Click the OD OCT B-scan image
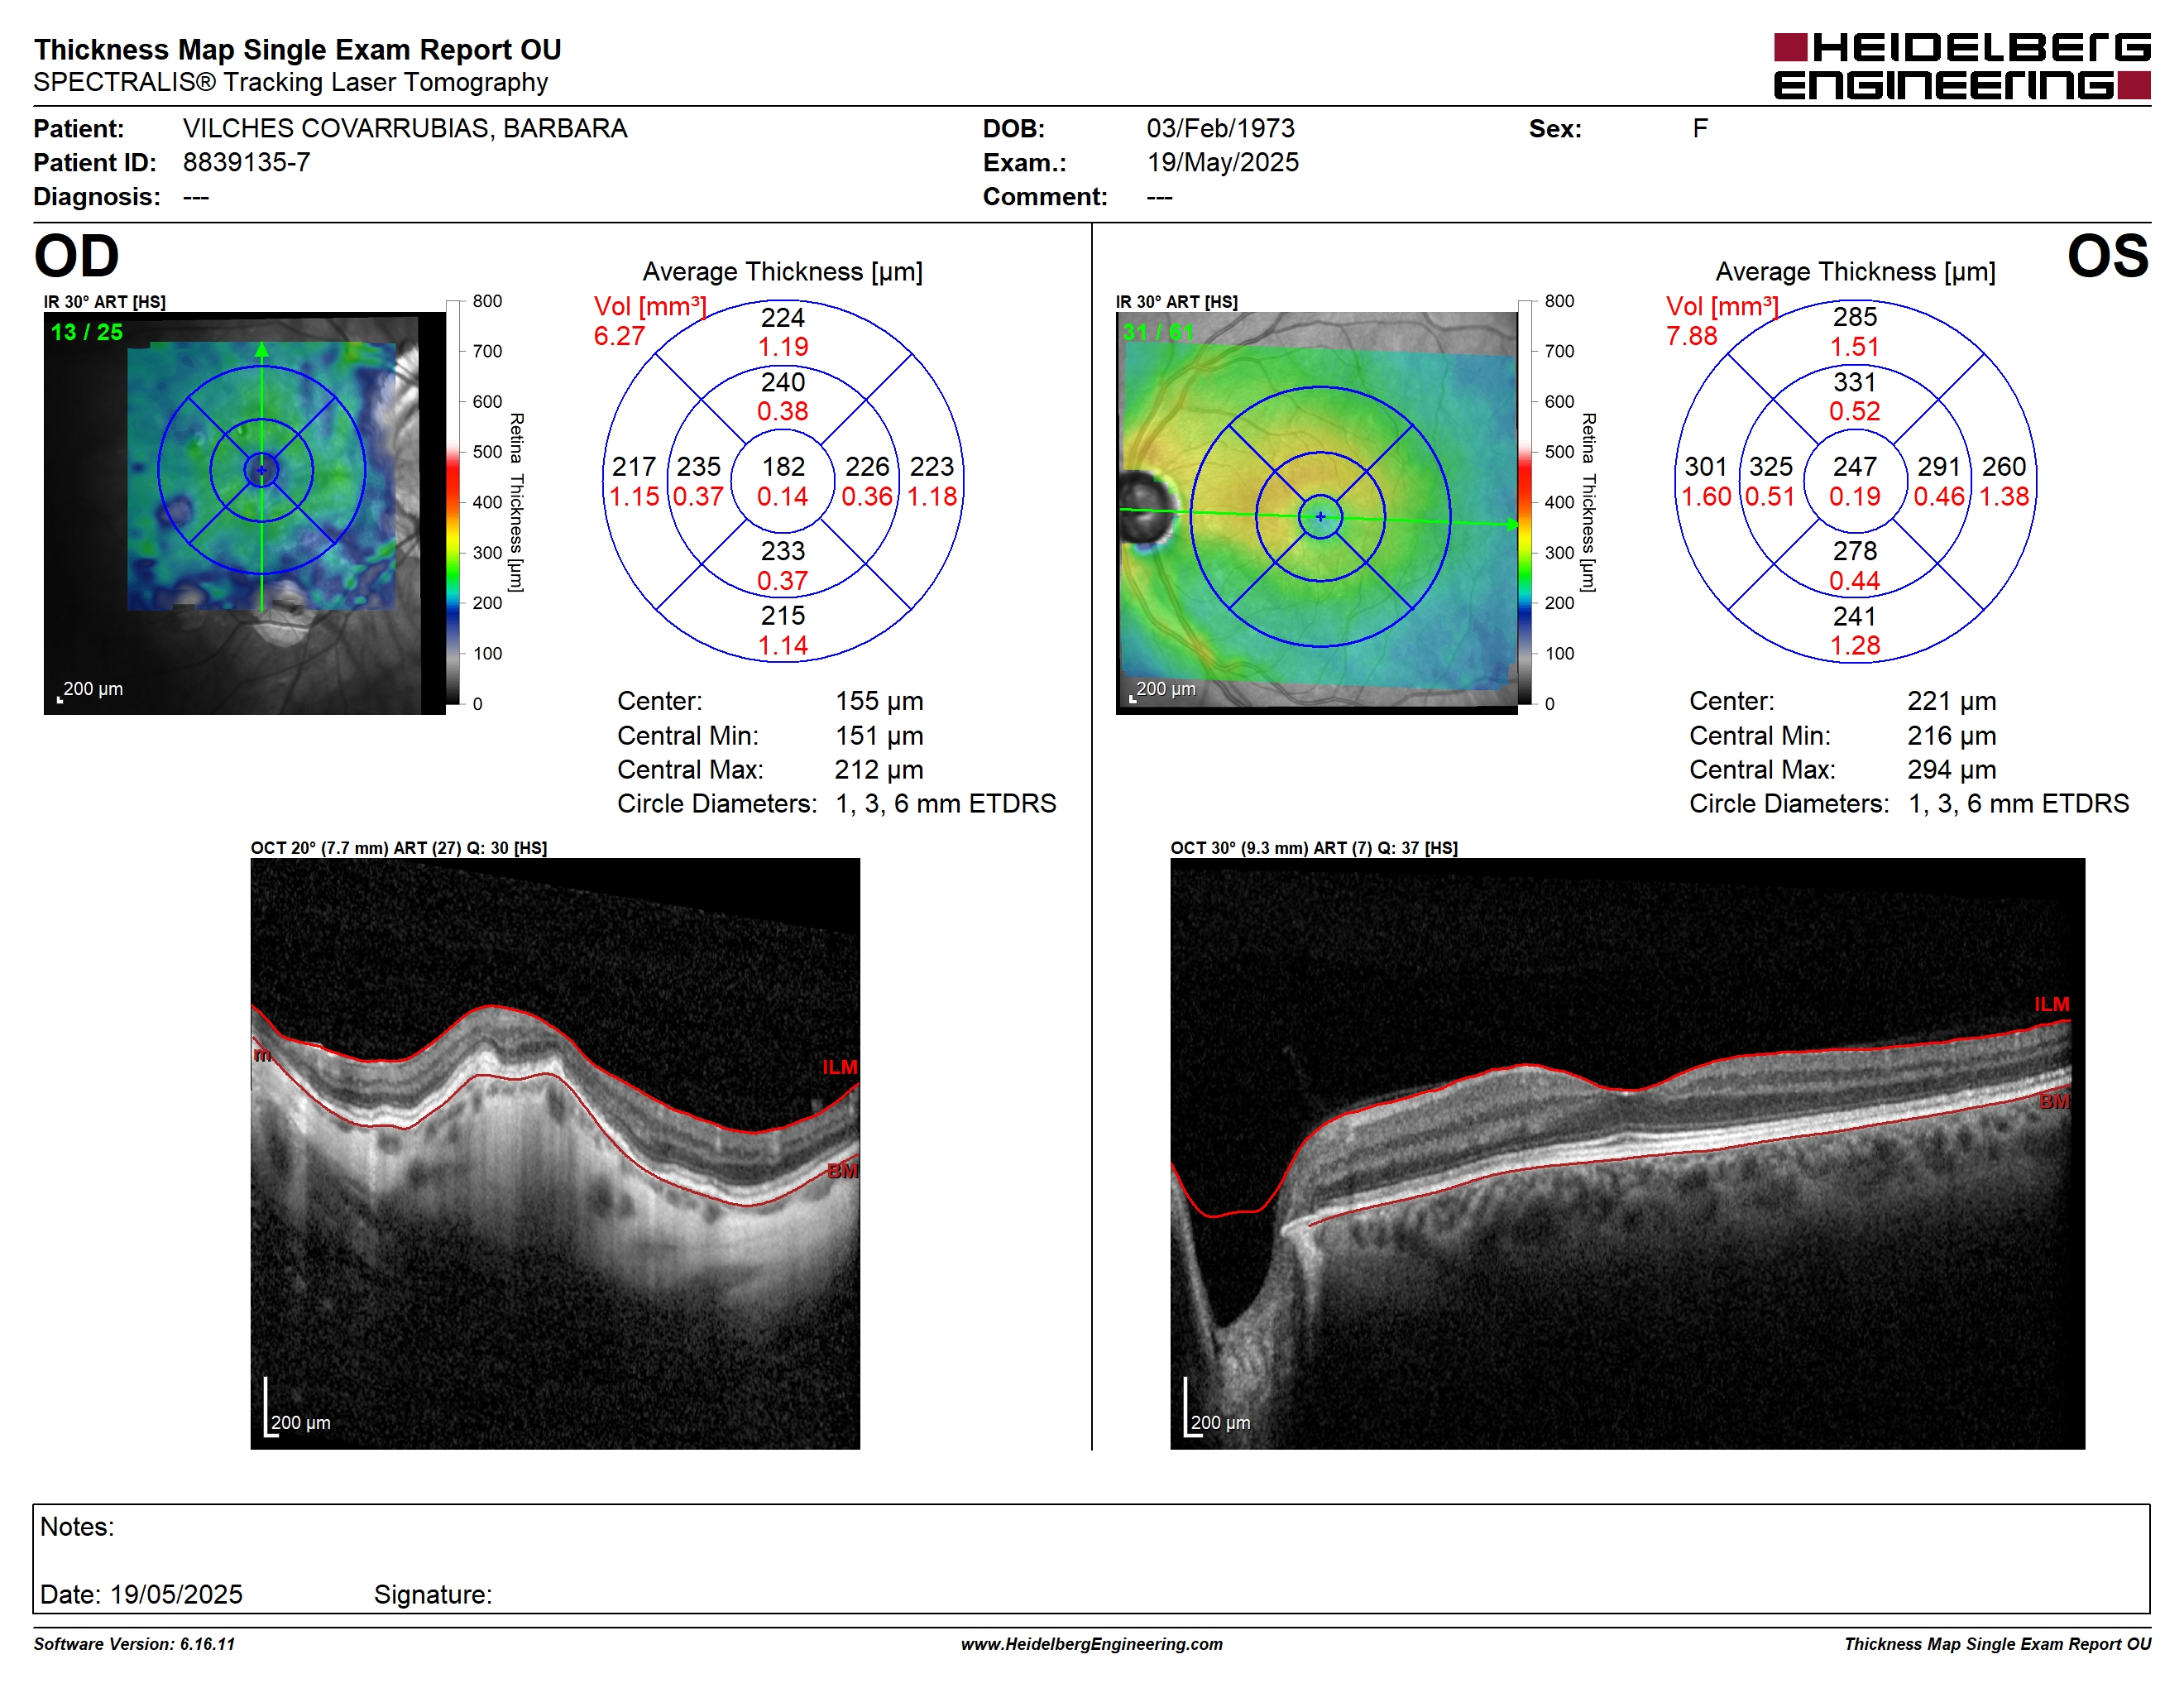This screenshot has width=2184, height=1688. [x=555, y=1153]
